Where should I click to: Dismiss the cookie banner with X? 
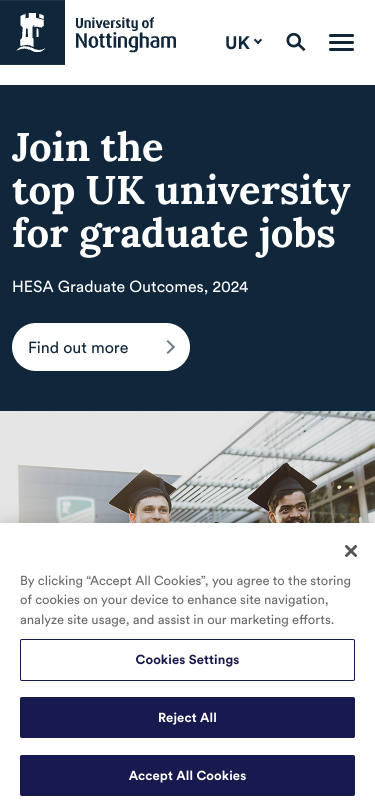351,551
